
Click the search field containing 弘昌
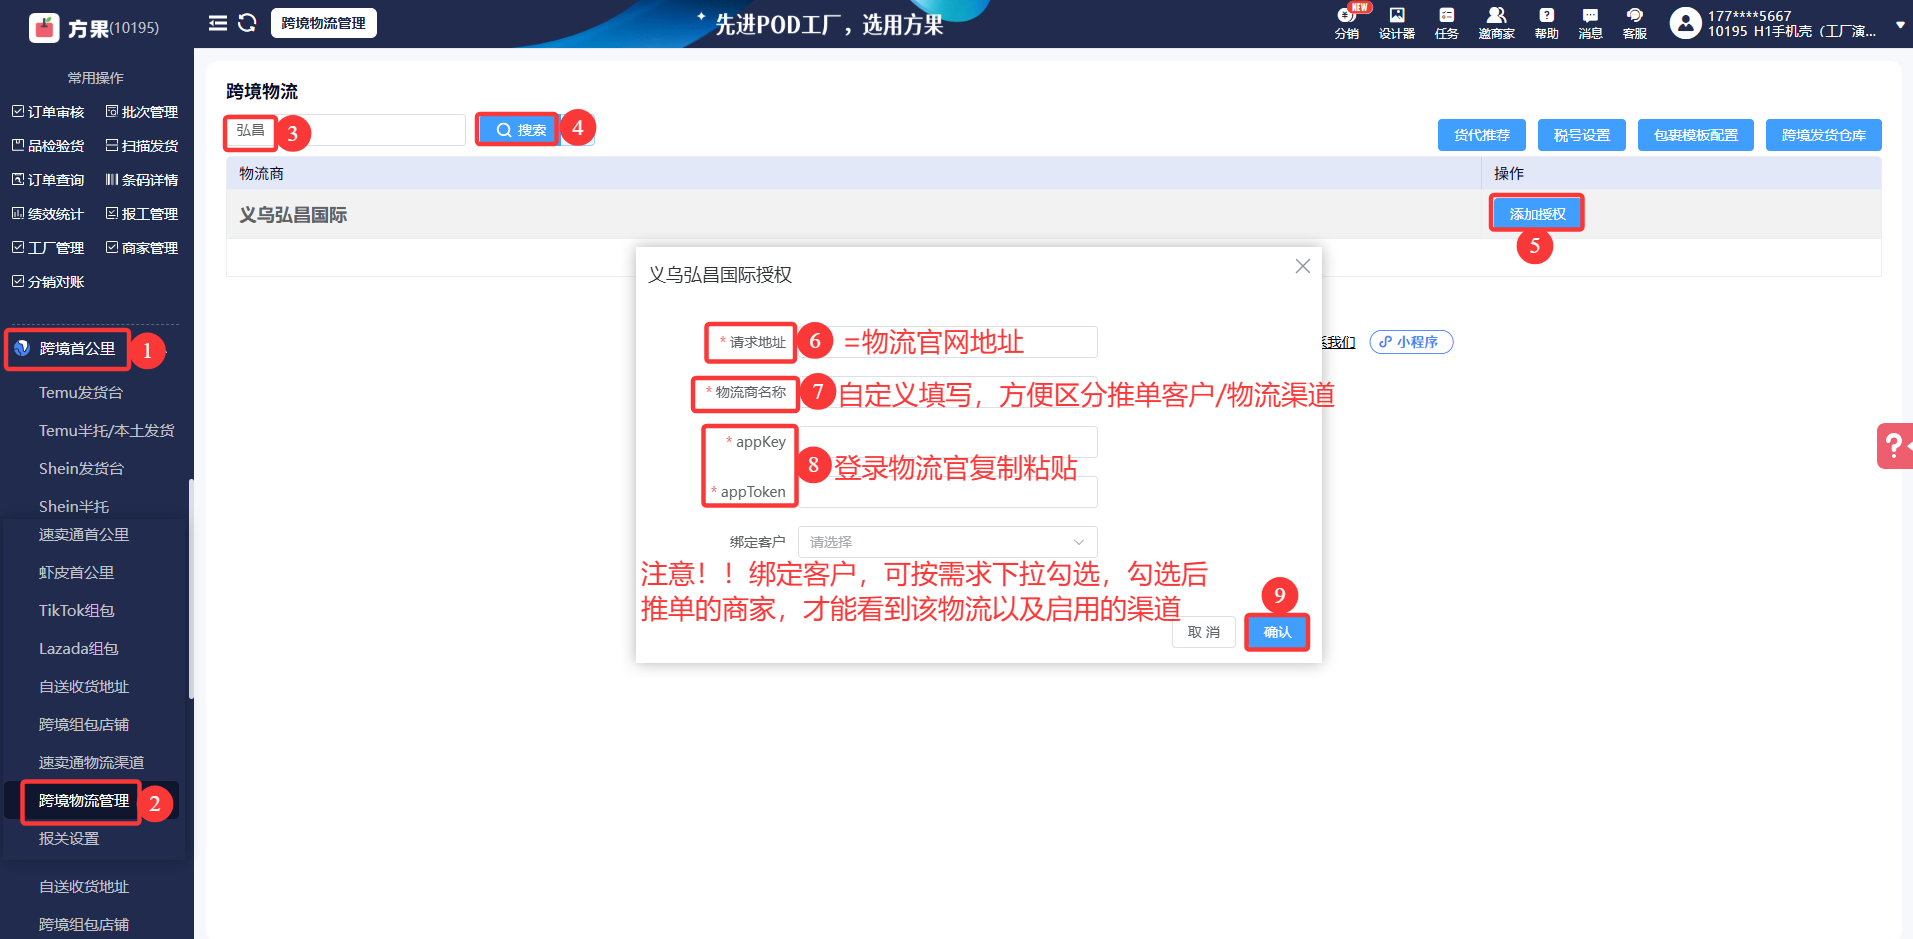(x=345, y=130)
